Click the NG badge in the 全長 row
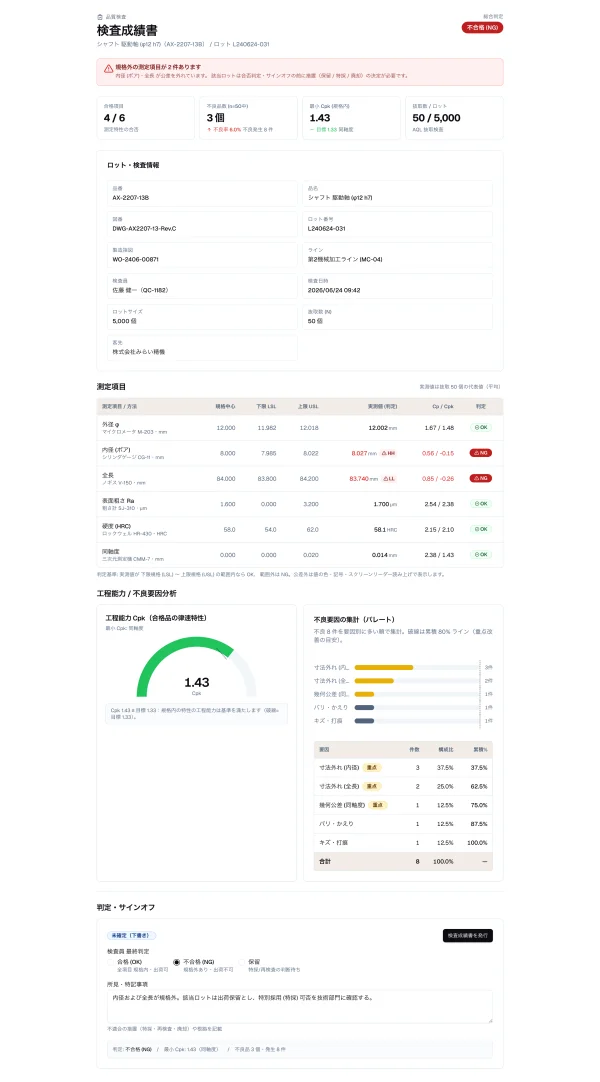Image resolution: width=600 pixels, height=1082 pixels. coord(481,478)
